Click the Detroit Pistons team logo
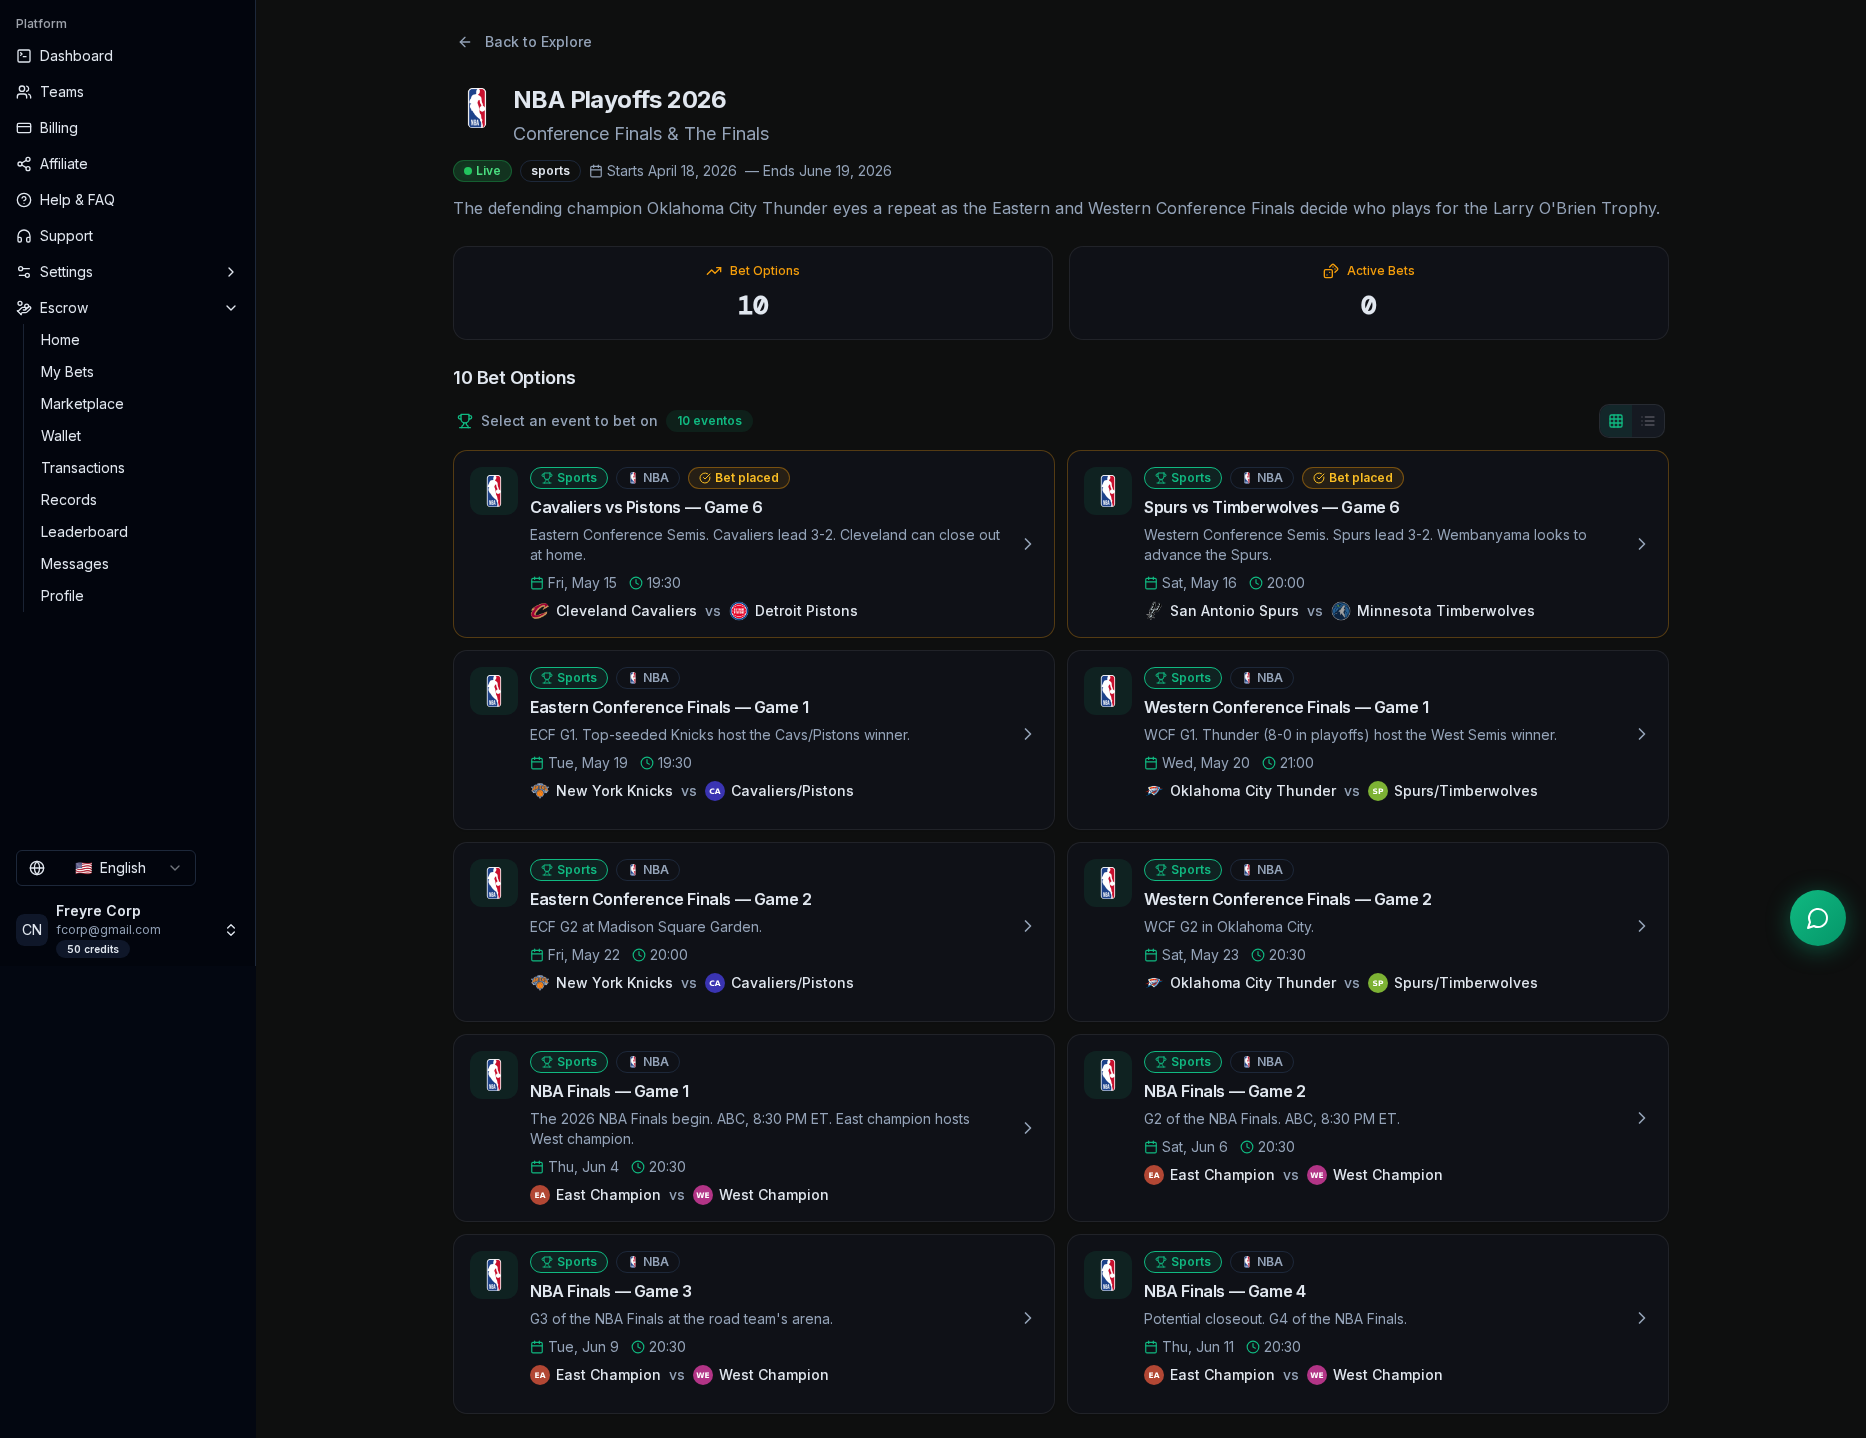 point(739,611)
